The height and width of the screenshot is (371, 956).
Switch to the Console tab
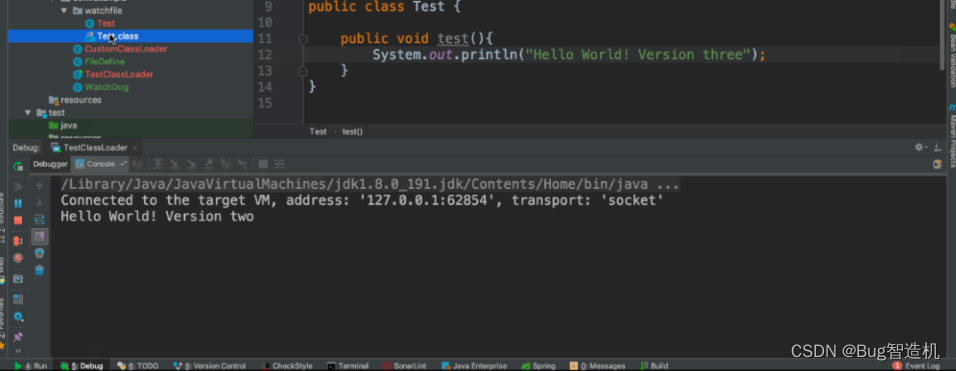tap(101, 164)
